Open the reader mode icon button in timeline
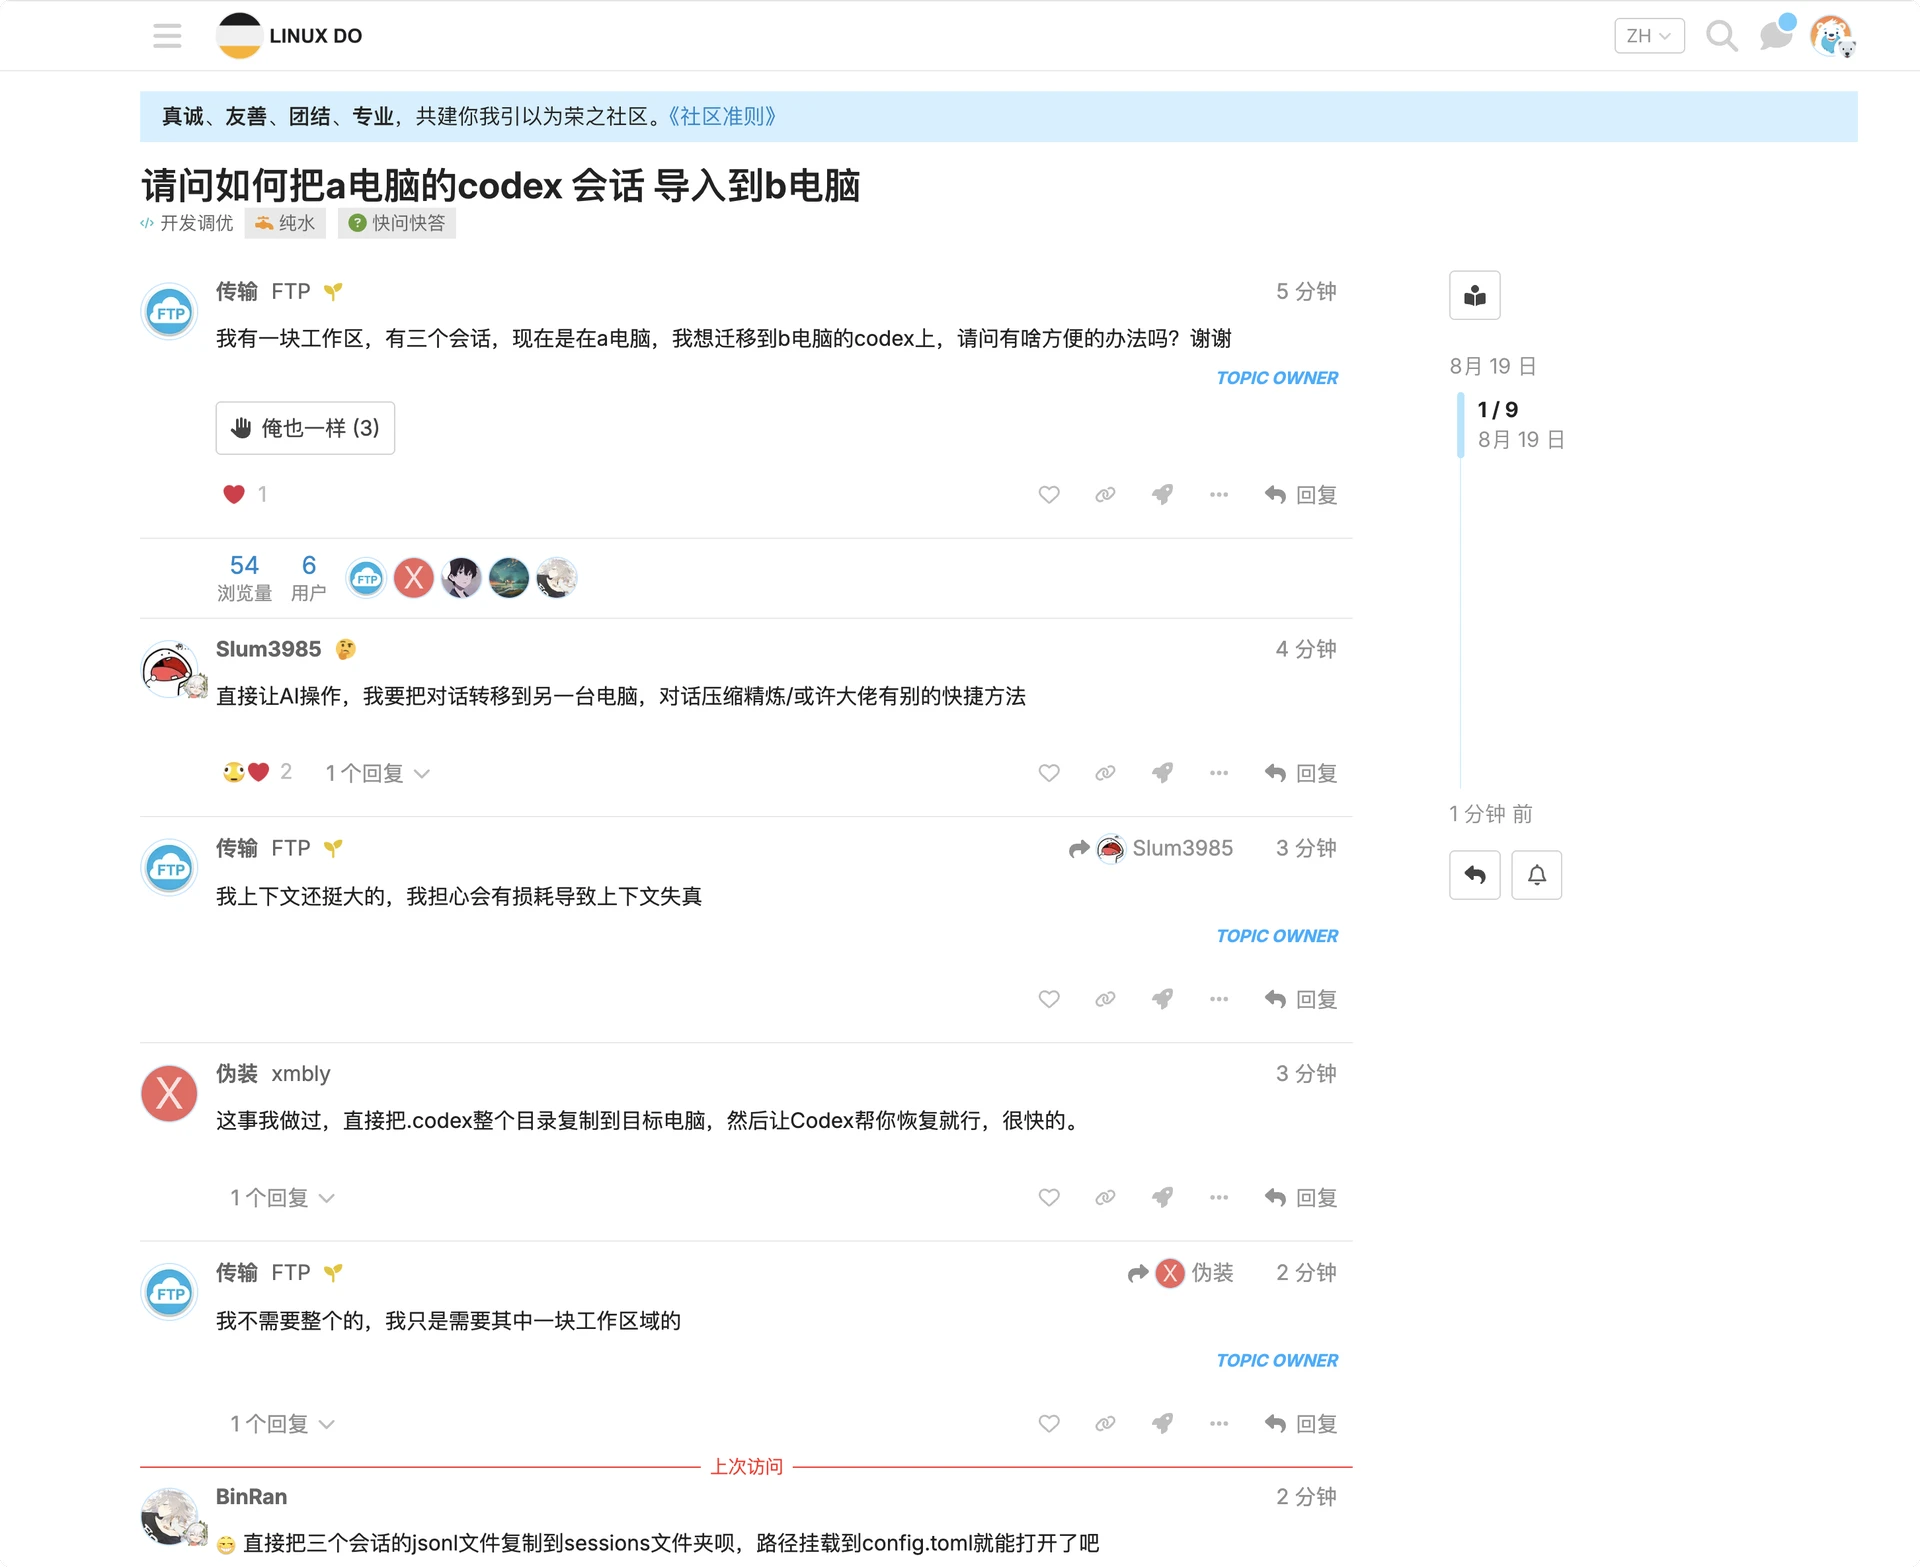 point(1475,296)
